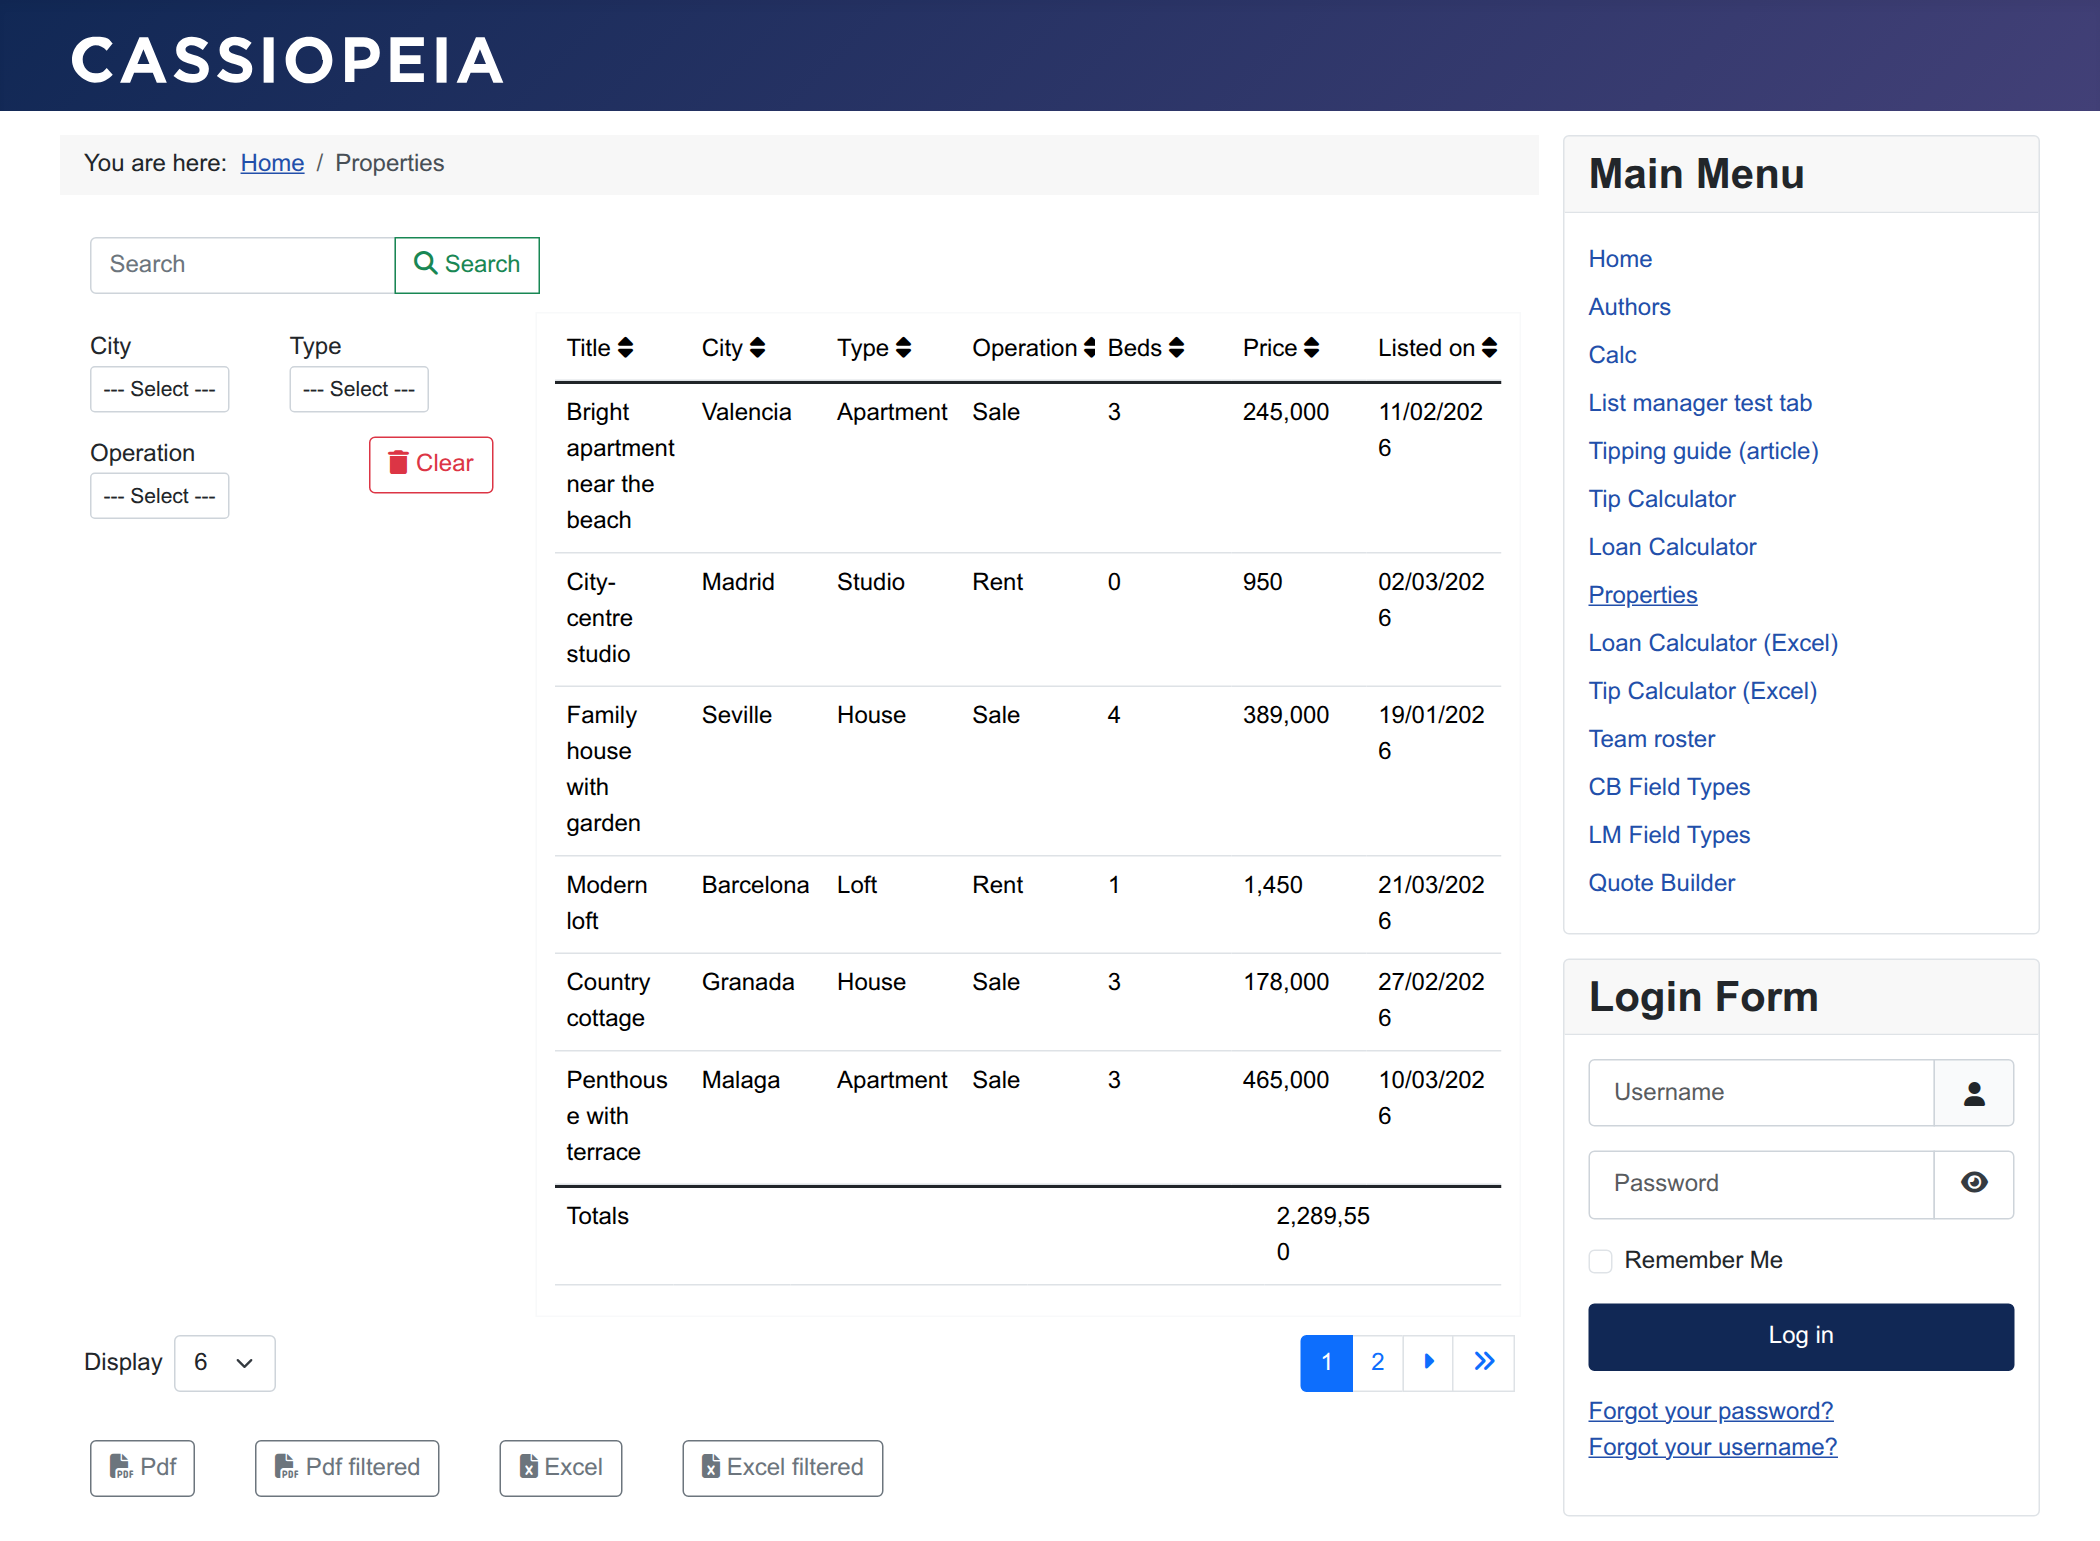
Task: Click the 'Studio' type cell
Action: click(871, 582)
